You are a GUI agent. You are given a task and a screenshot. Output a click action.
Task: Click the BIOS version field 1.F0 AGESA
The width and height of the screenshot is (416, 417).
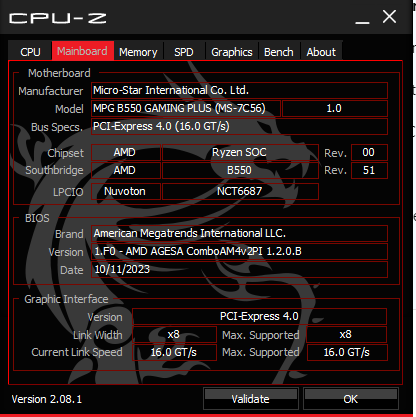click(x=239, y=251)
